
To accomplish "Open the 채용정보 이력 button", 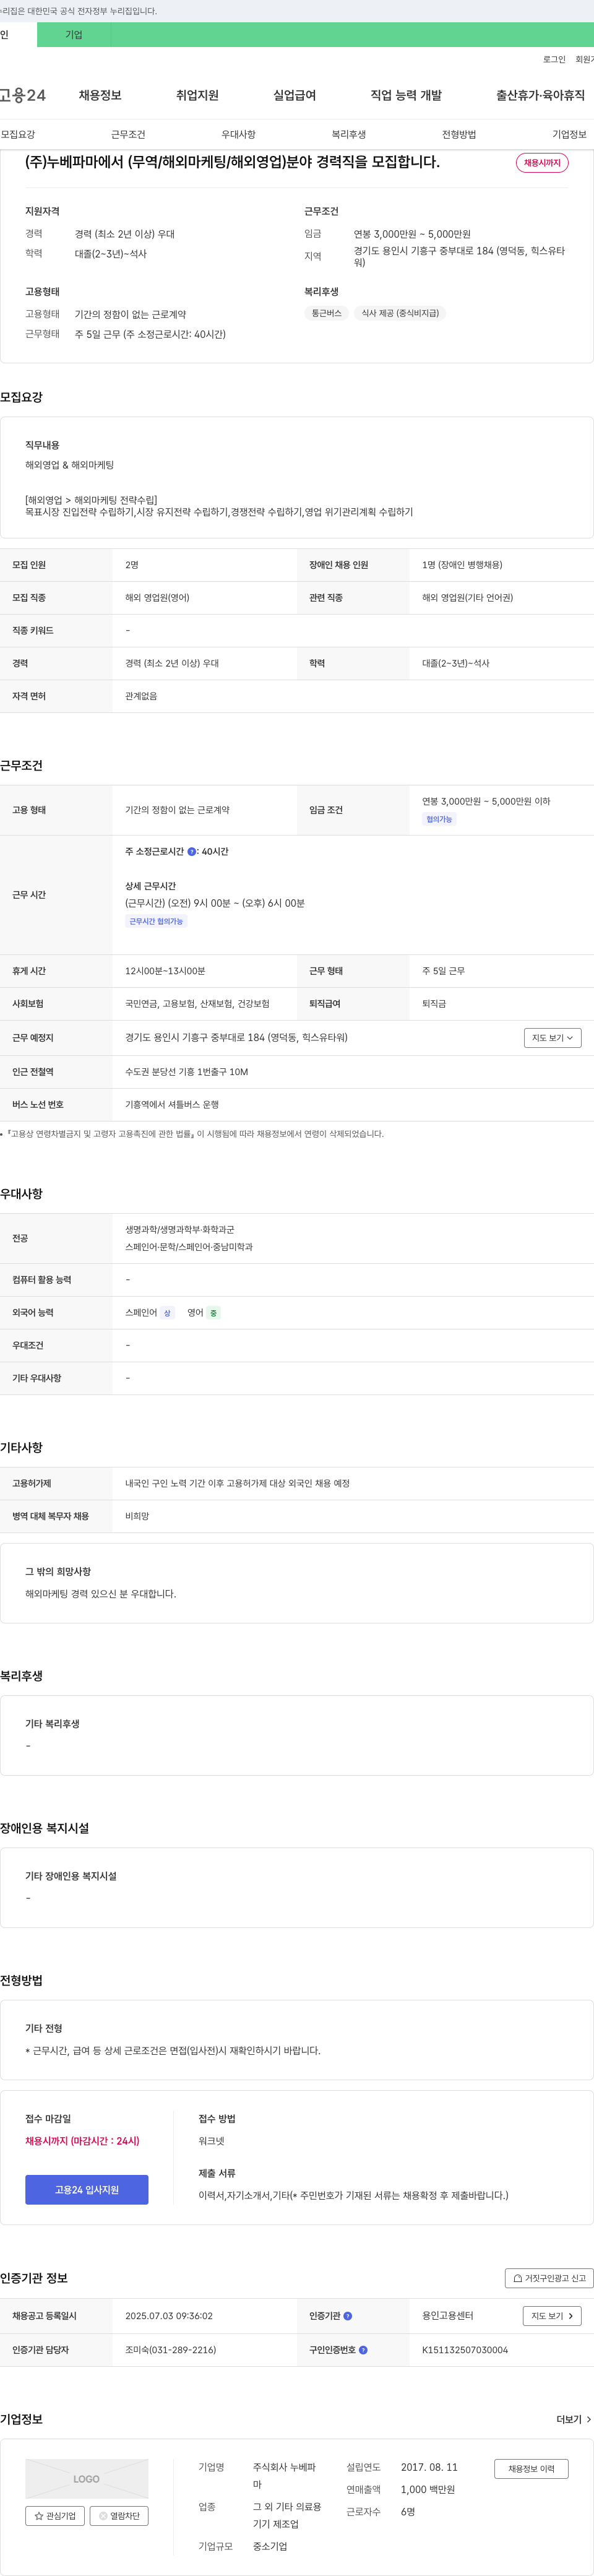I will pyautogui.click(x=531, y=2469).
